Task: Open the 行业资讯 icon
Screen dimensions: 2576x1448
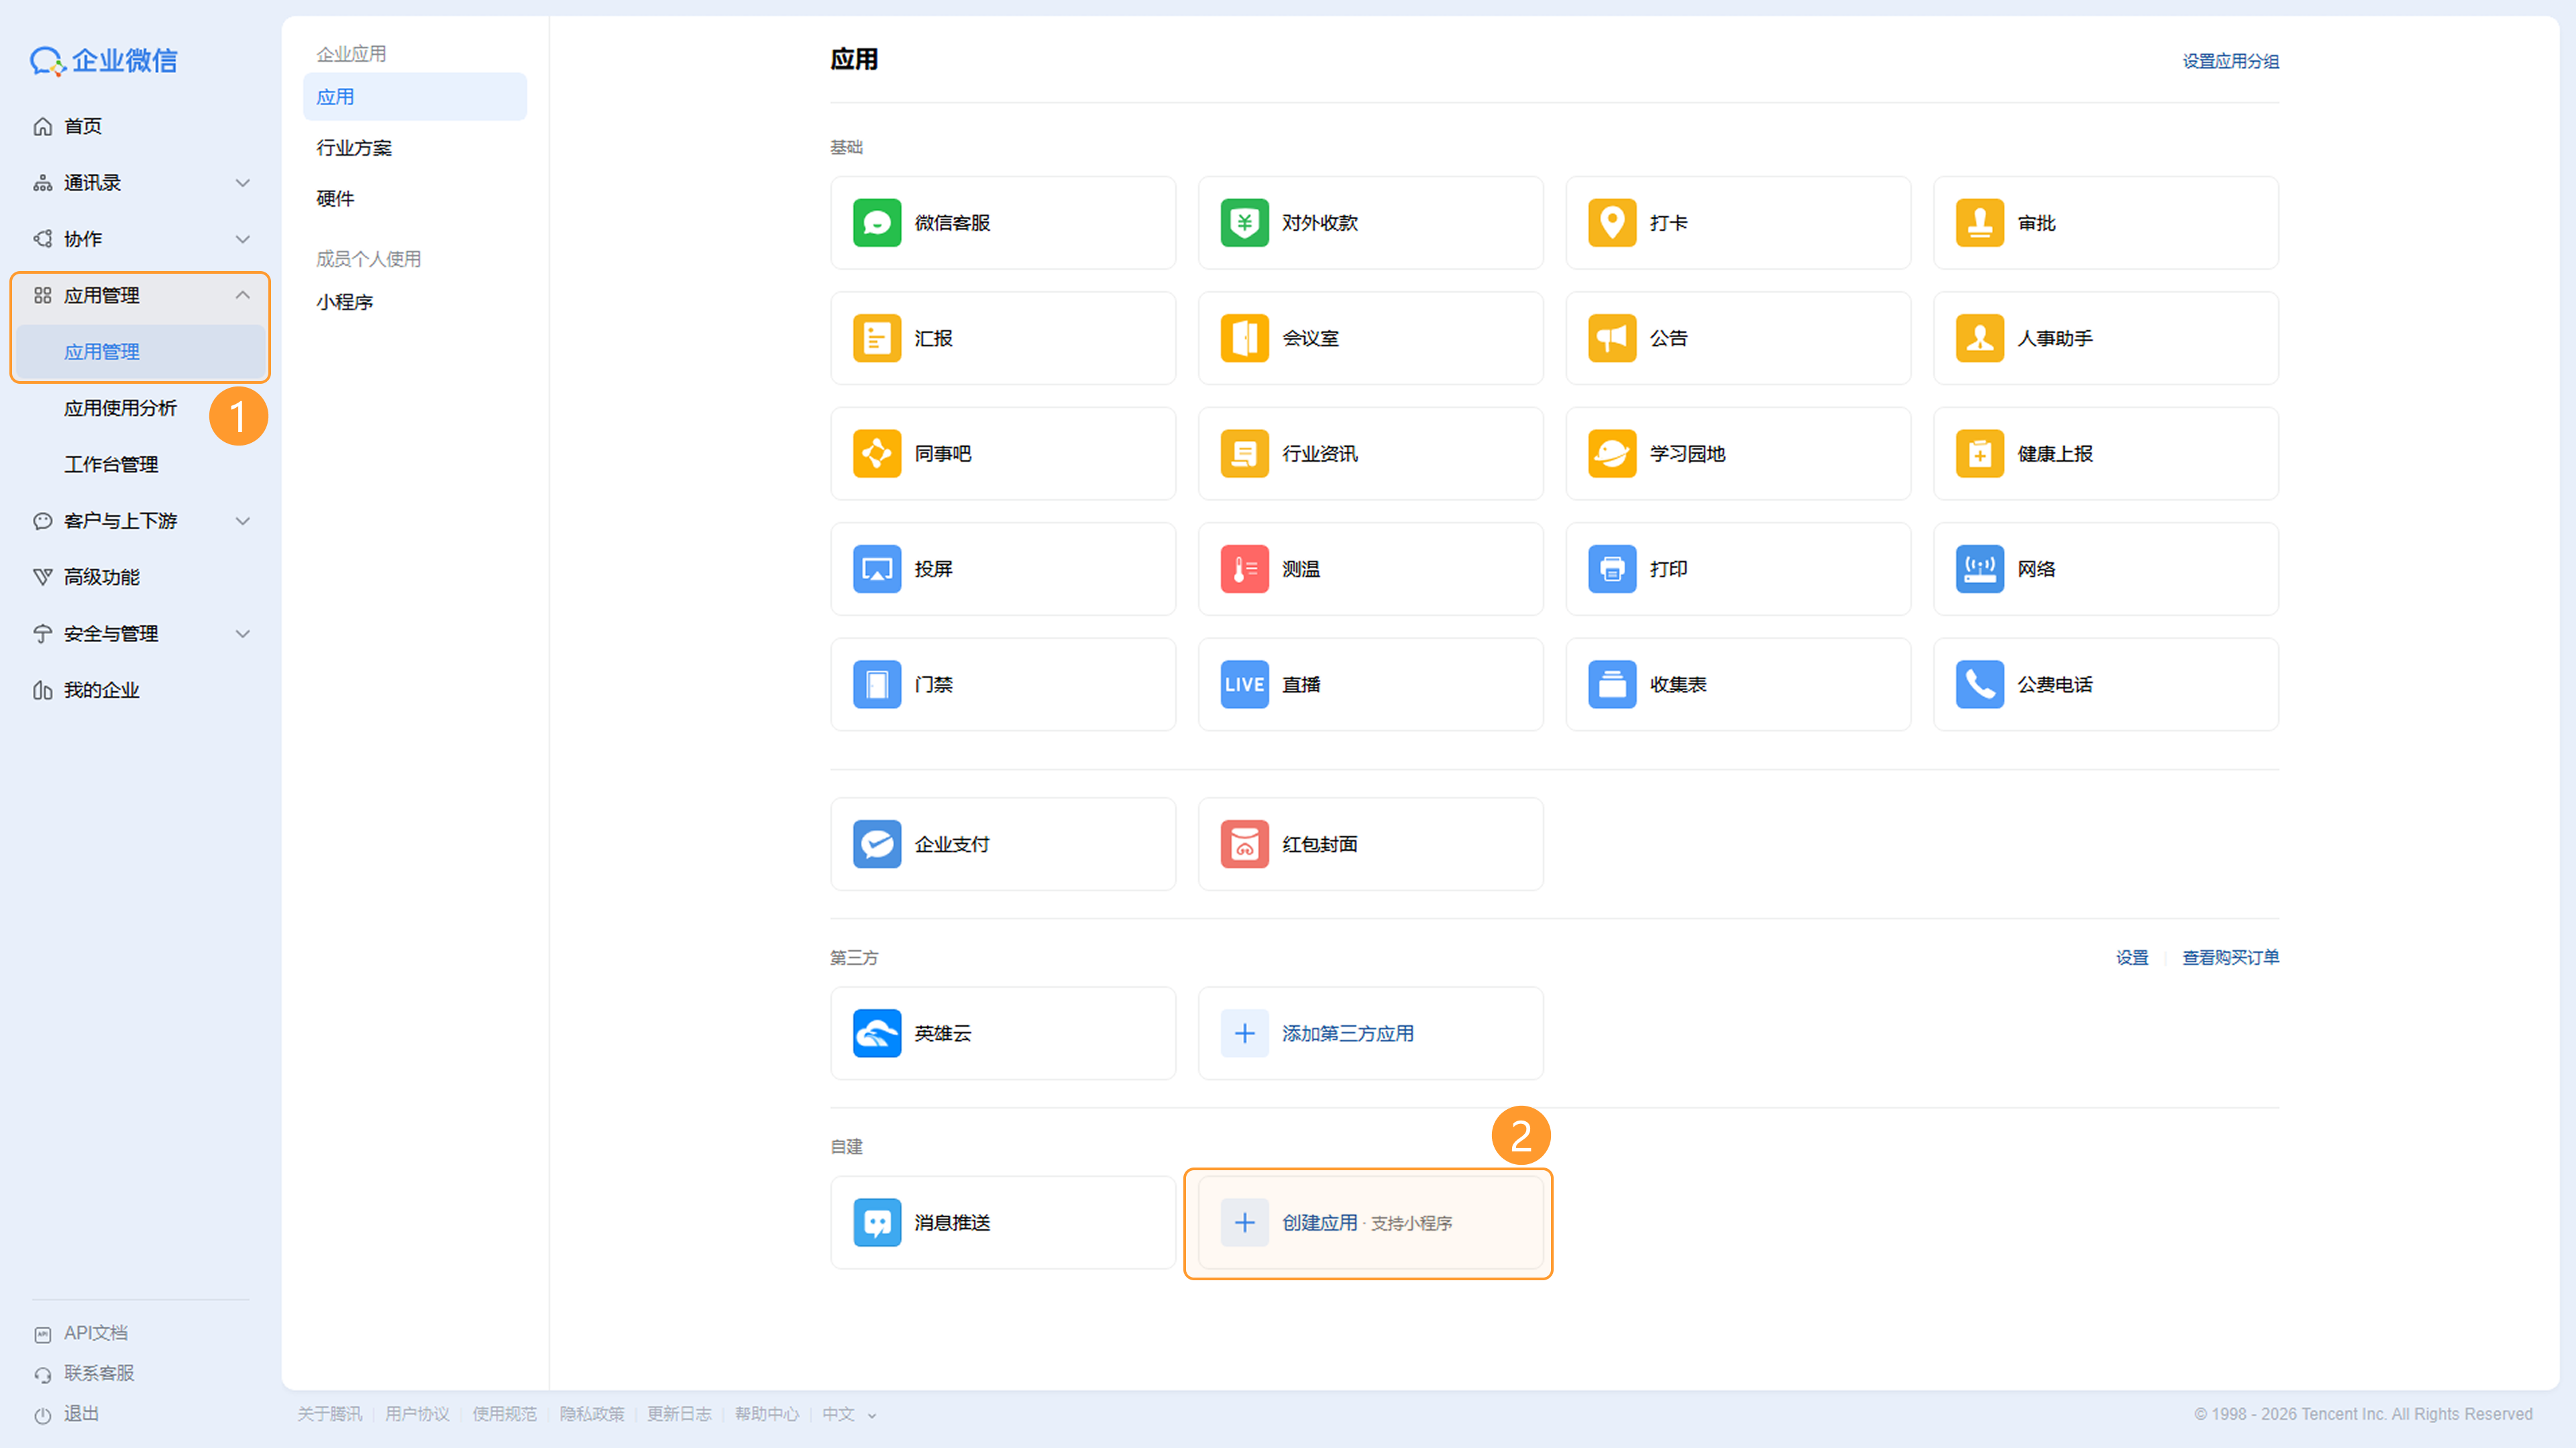Action: pyautogui.click(x=1244, y=454)
